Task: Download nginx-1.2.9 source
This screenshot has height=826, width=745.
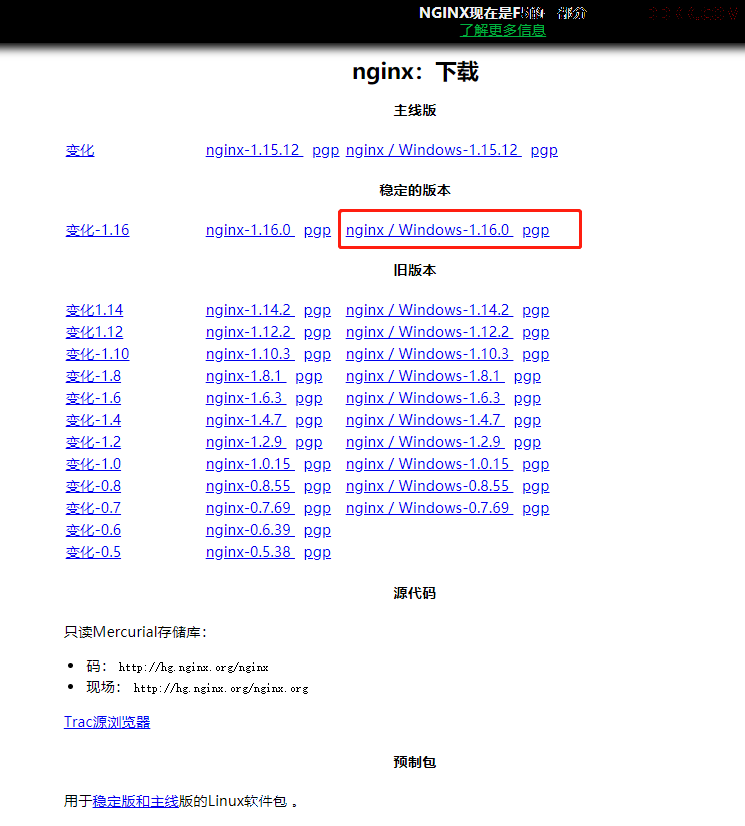Action: (x=246, y=442)
